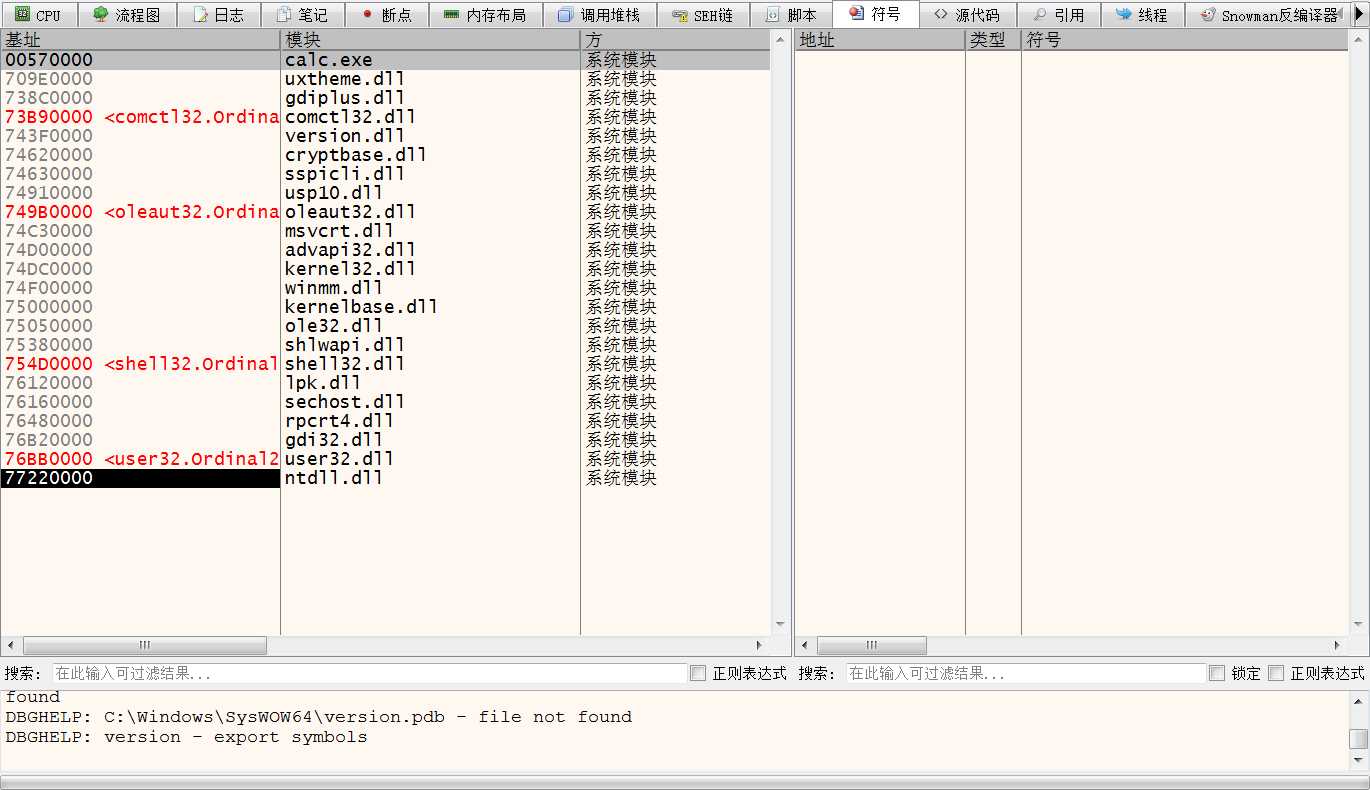Open the 流程图 graph tab
This screenshot has width=1370, height=790.
pos(126,14)
